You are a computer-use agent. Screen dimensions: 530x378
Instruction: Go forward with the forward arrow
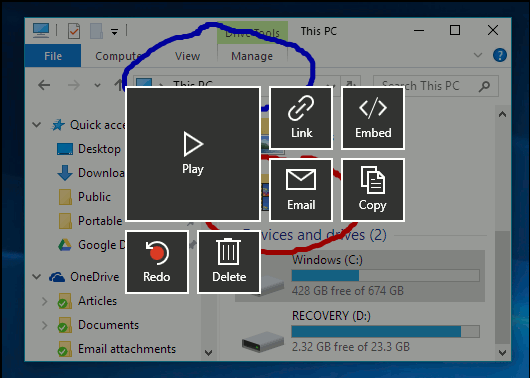73,85
